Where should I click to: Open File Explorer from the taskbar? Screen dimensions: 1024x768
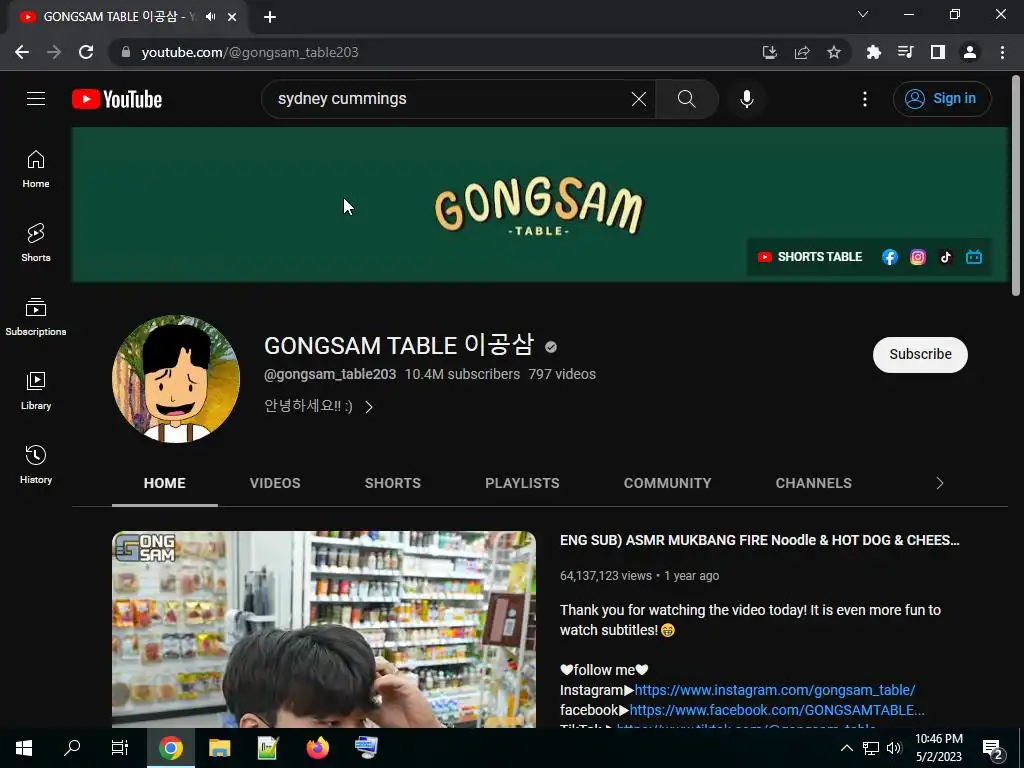pos(219,748)
